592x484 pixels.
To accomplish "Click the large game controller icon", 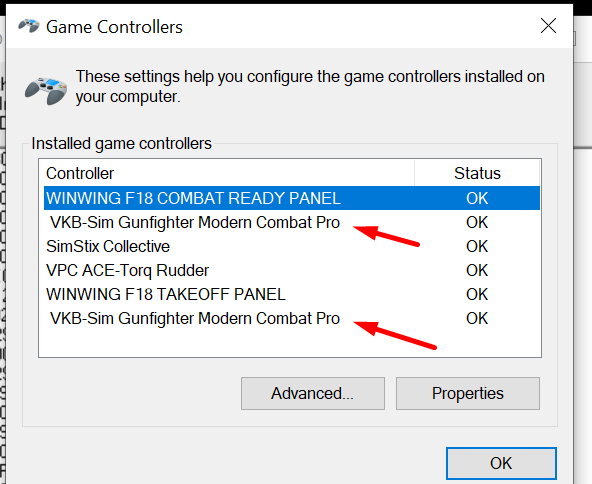I will click(x=46, y=91).
